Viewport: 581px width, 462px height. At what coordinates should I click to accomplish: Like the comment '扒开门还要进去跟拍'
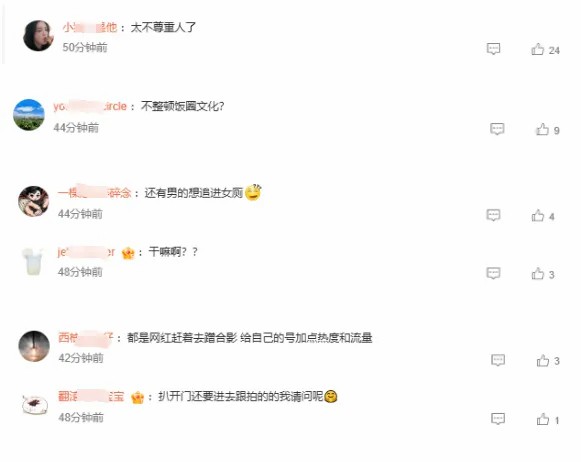(x=543, y=419)
